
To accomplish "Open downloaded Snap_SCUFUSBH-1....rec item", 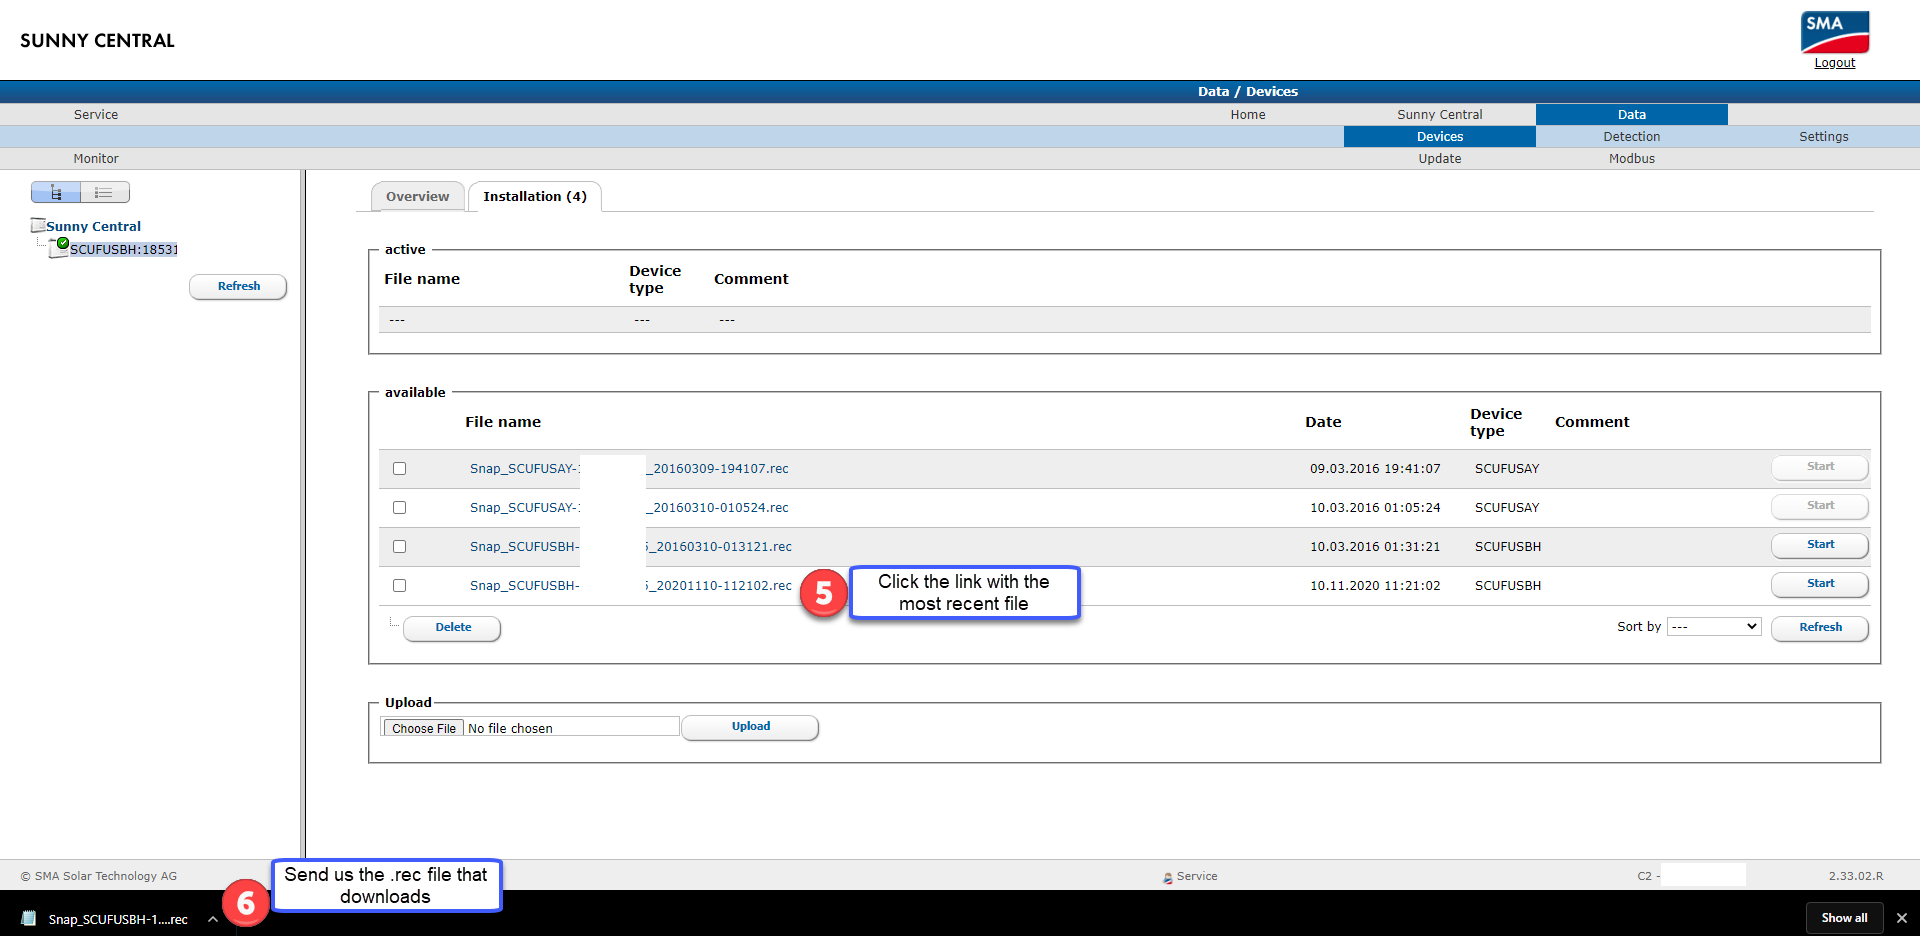I will point(118,919).
